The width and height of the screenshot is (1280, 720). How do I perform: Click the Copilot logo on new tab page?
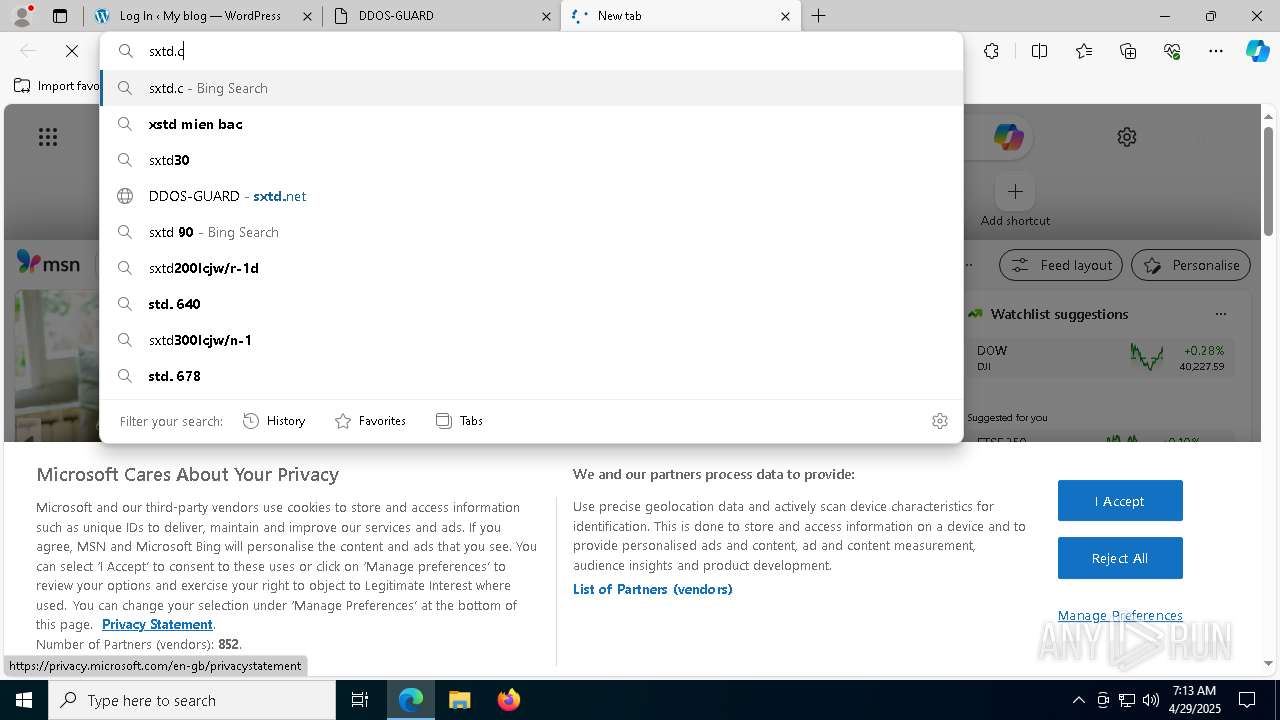click(x=1008, y=137)
